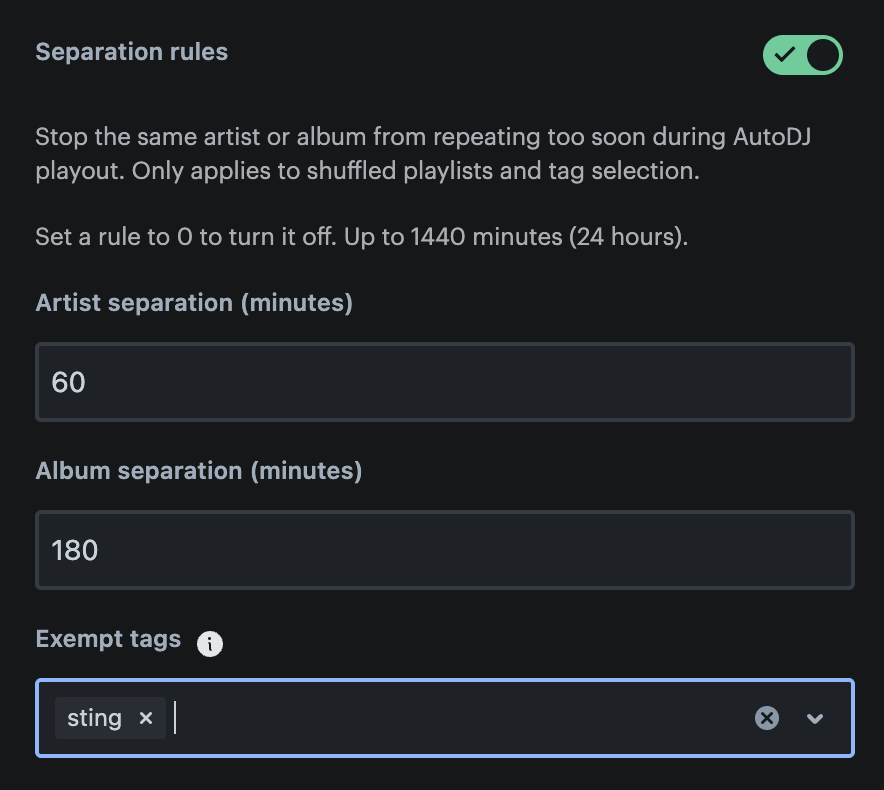Click the Album separation (minutes) label
This screenshot has height=790, width=884.
[x=198, y=471]
